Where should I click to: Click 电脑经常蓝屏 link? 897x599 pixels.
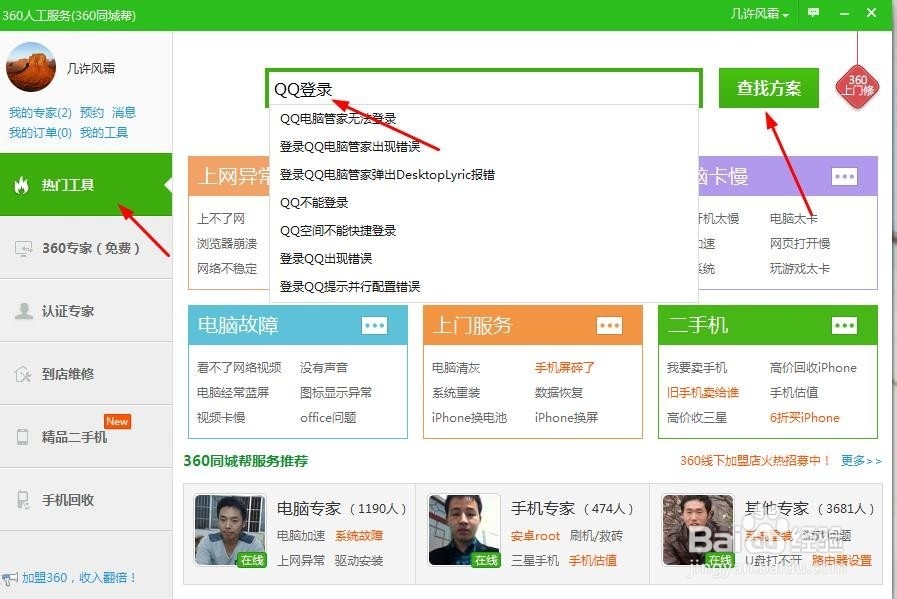click(233, 392)
